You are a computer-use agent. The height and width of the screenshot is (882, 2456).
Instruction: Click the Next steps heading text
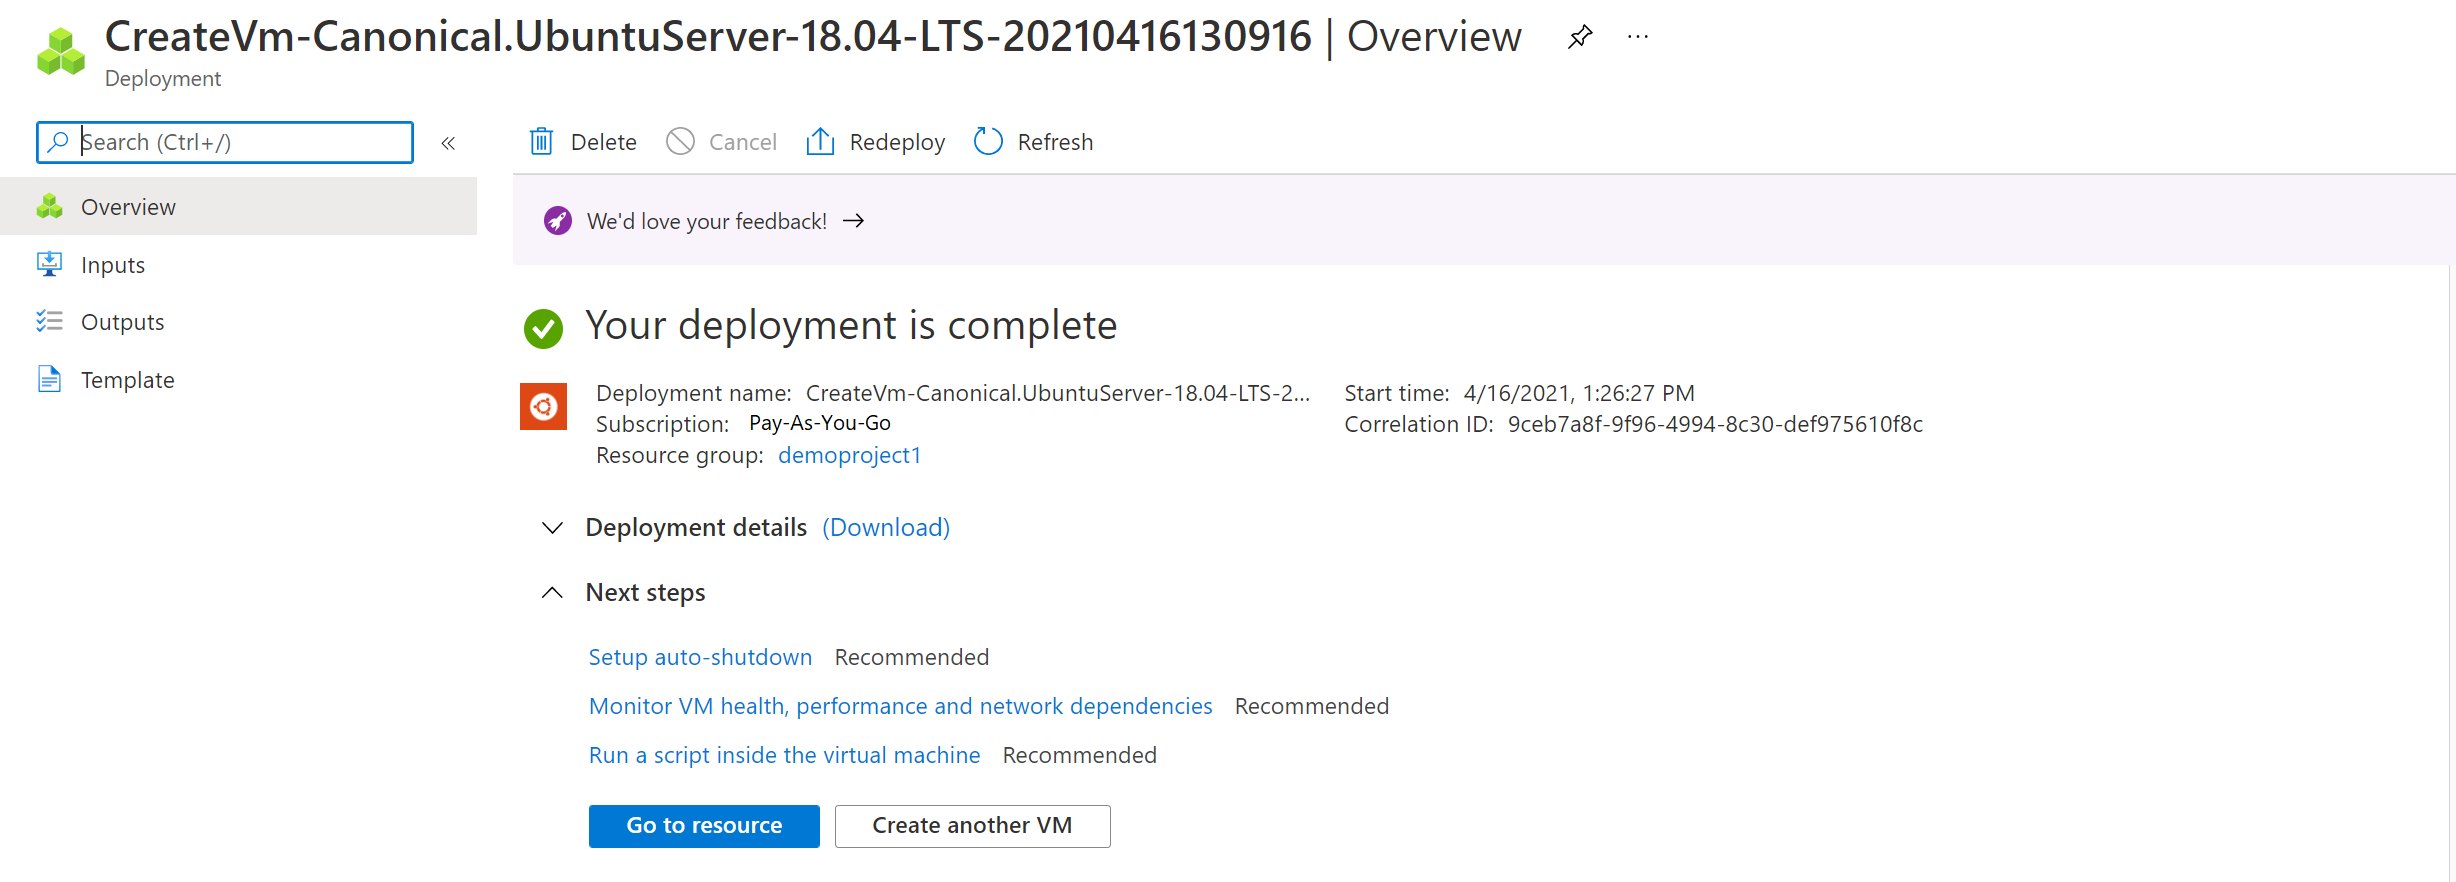[645, 592]
